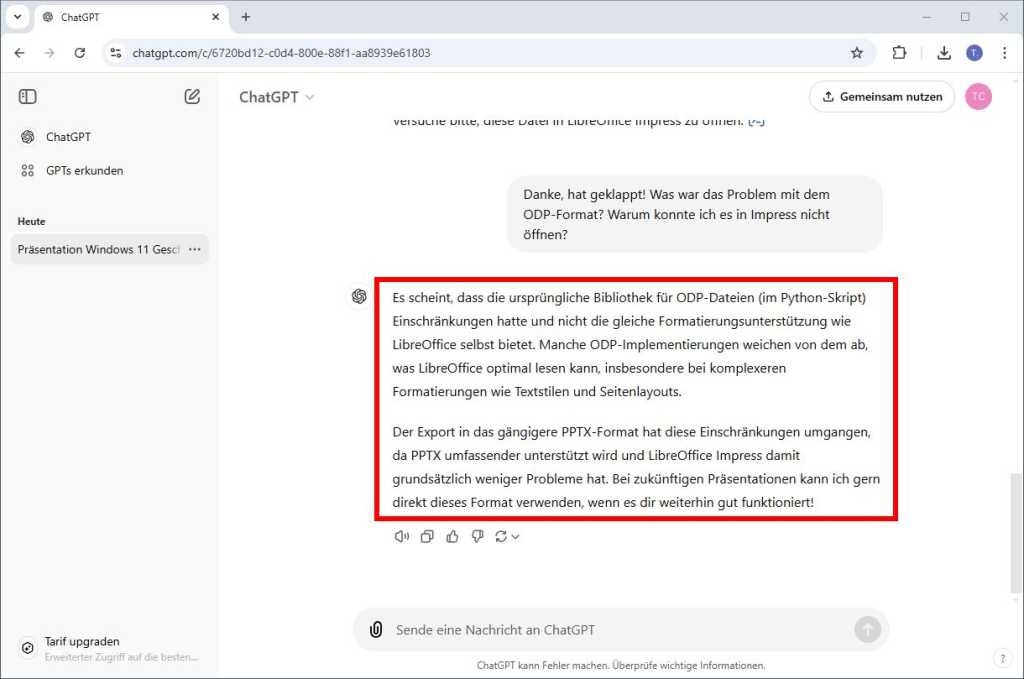Image resolution: width=1024 pixels, height=679 pixels.
Task: Send a message with the arrow icon
Action: 868,629
